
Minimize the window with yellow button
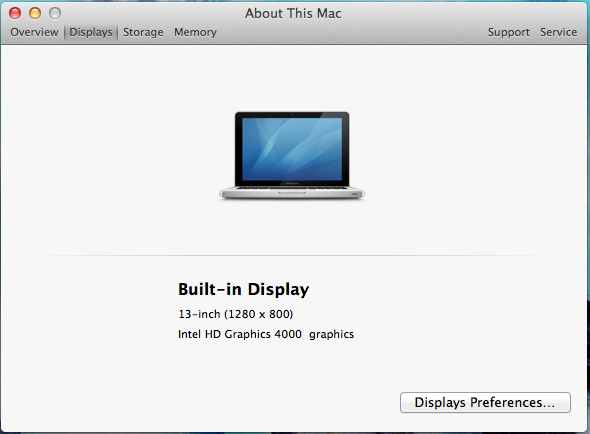click(x=35, y=13)
